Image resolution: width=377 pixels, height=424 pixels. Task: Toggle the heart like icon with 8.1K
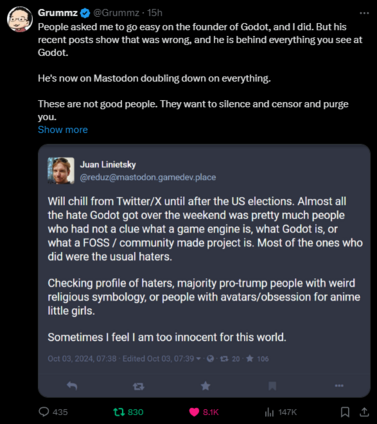click(194, 412)
